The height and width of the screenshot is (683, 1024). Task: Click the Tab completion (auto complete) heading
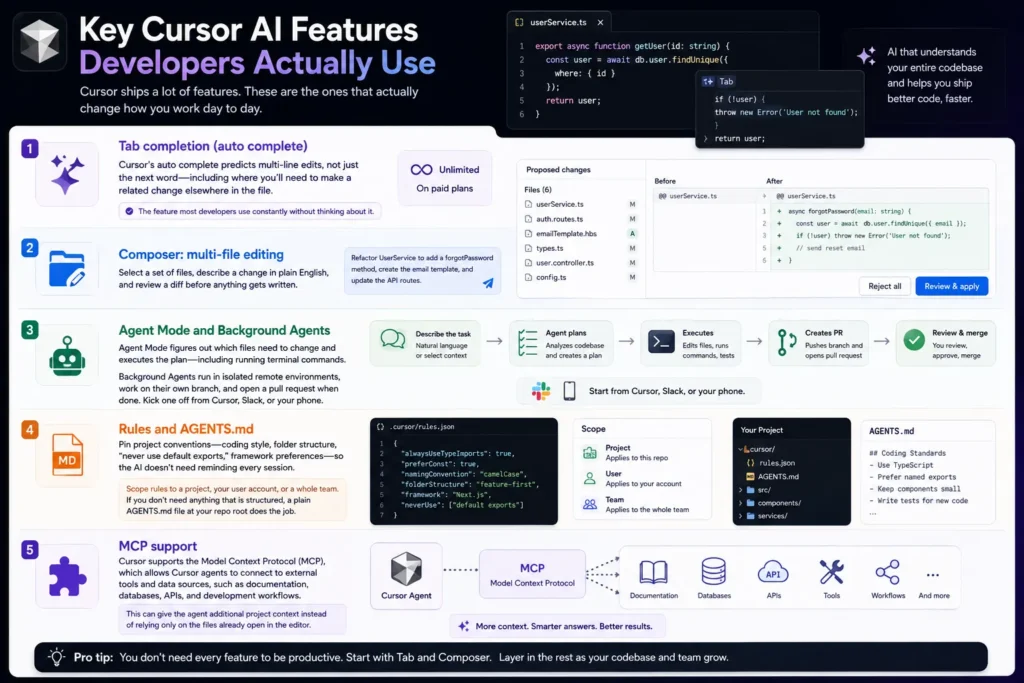click(213, 146)
